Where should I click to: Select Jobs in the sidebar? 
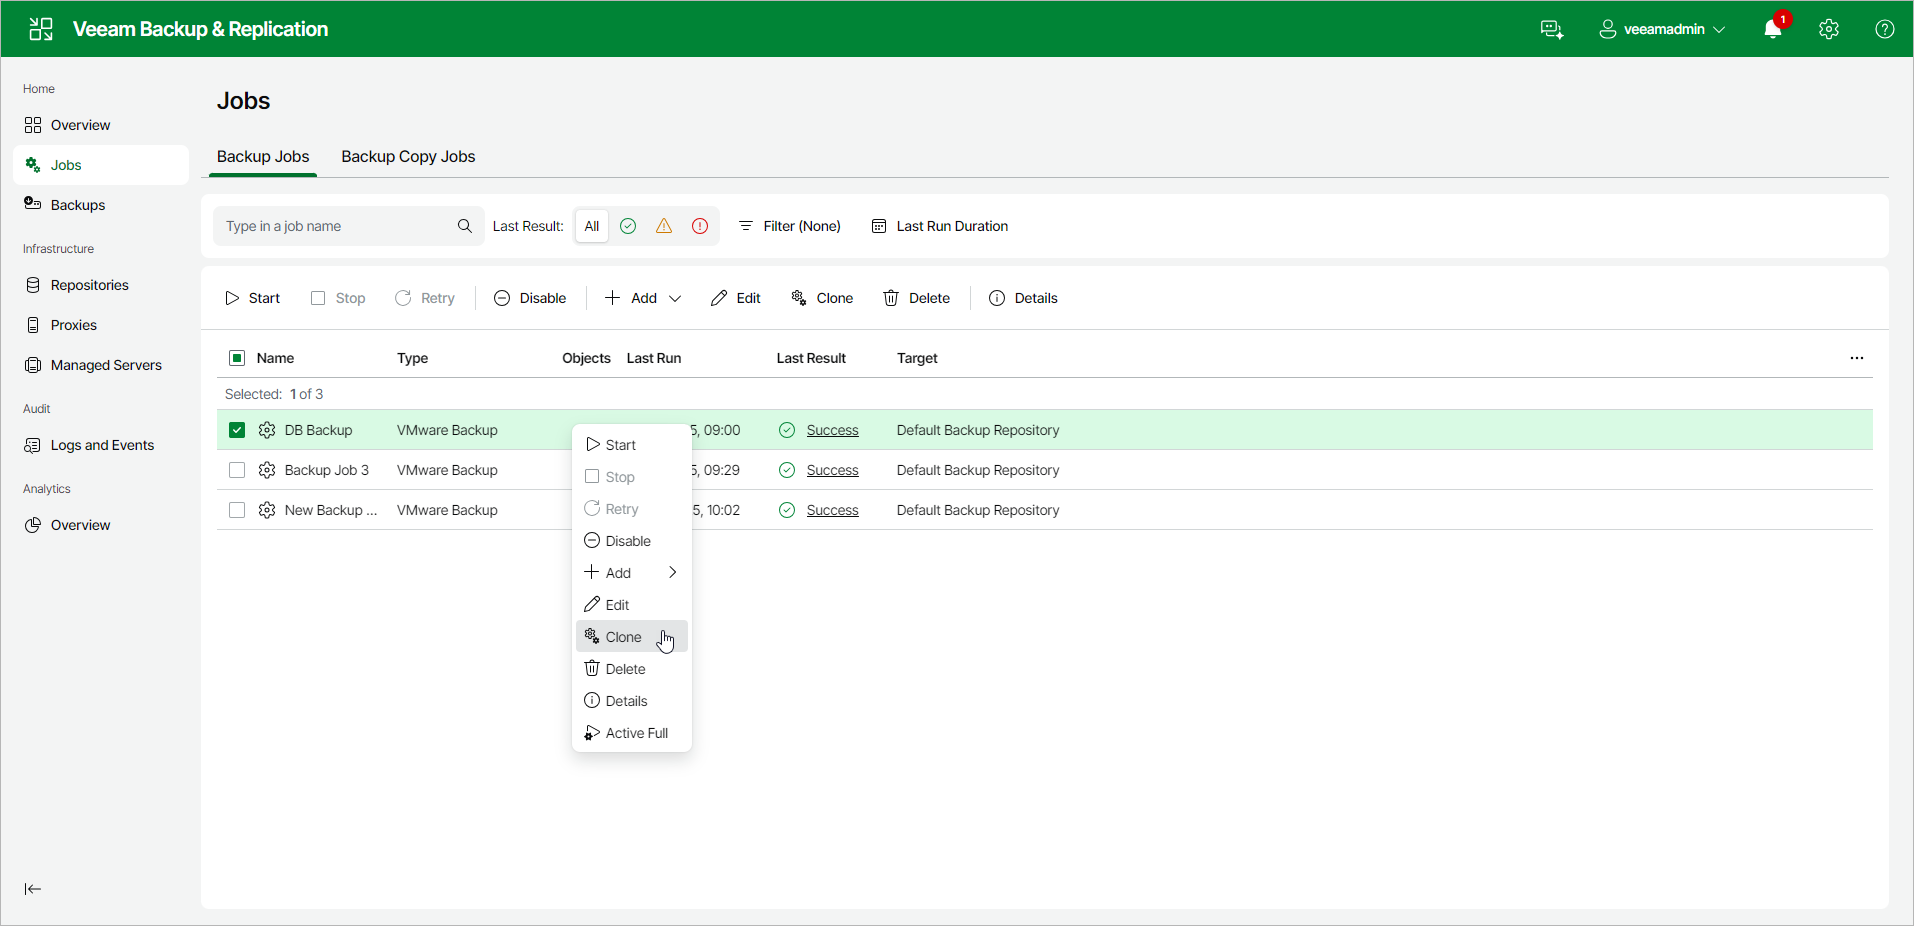[x=101, y=165]
